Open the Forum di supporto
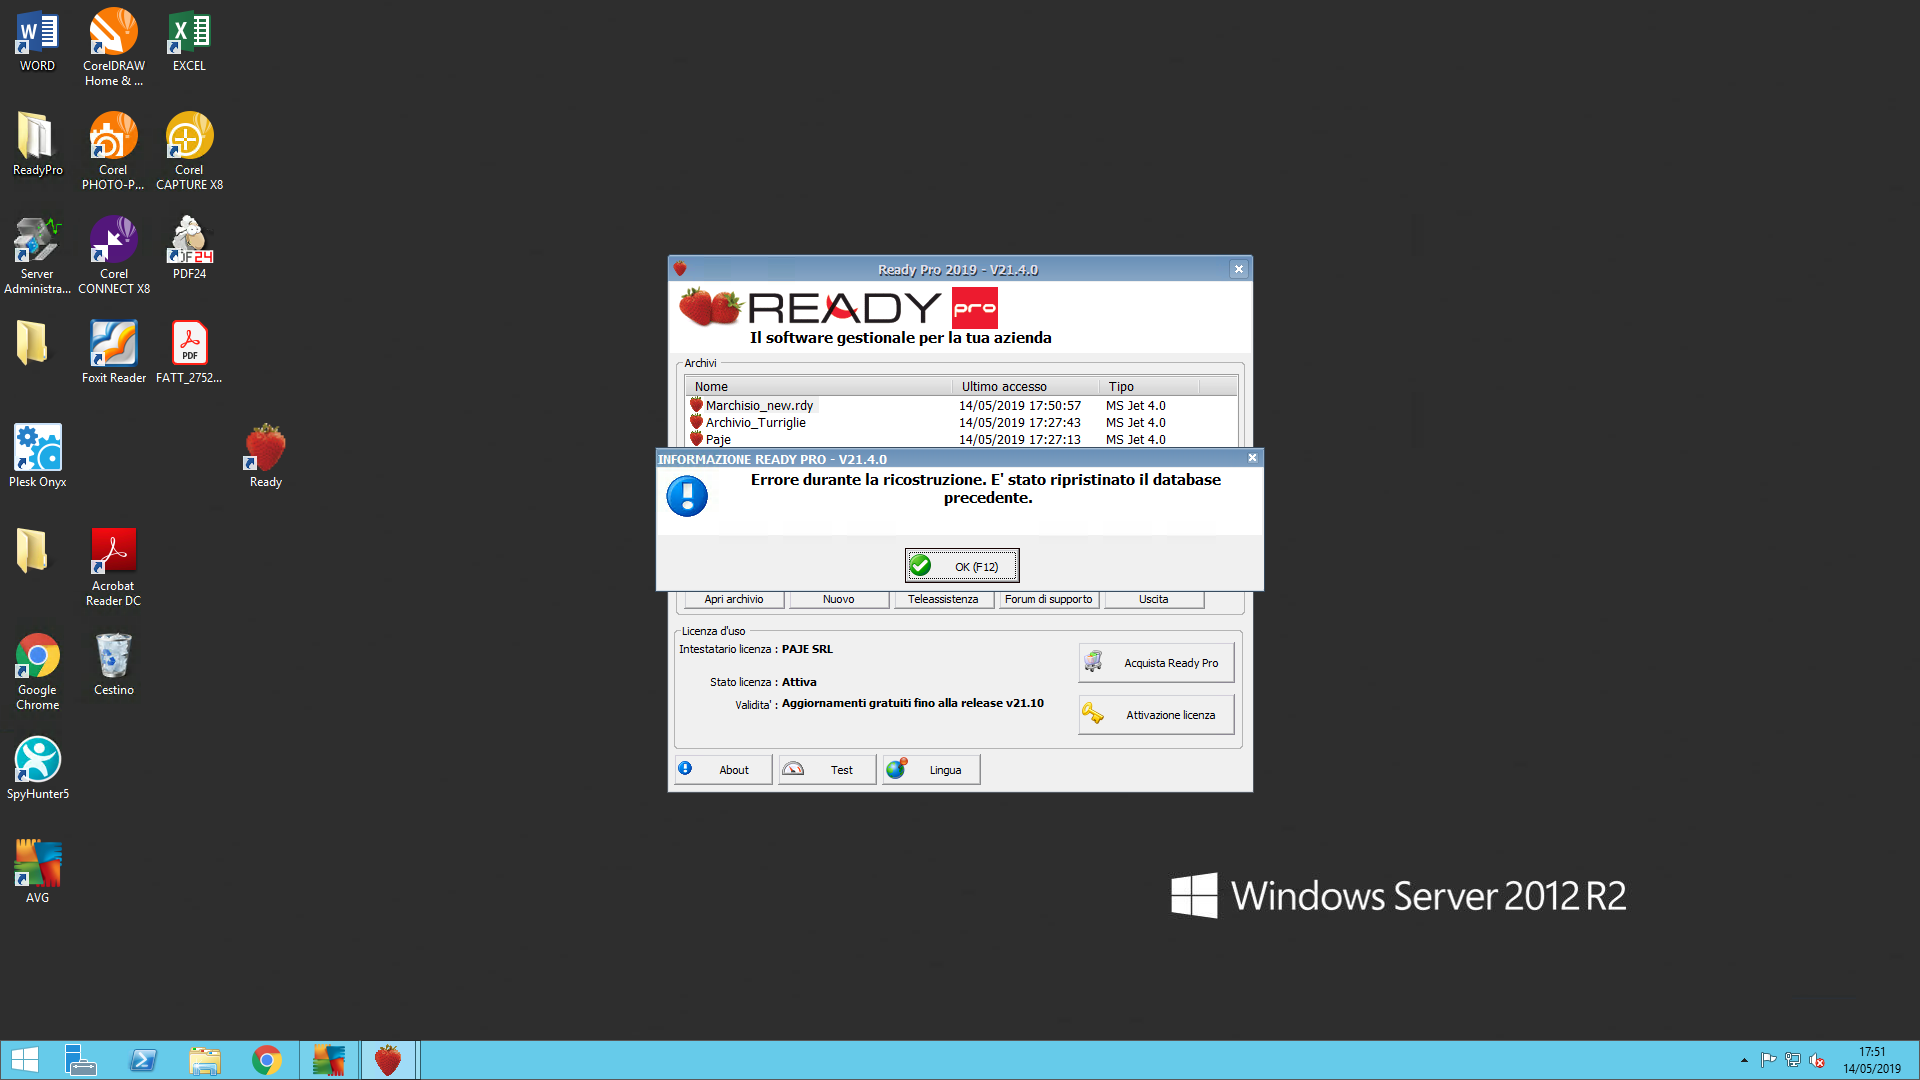This screenshot has width=1920, height=1080. pos(1048,599)
